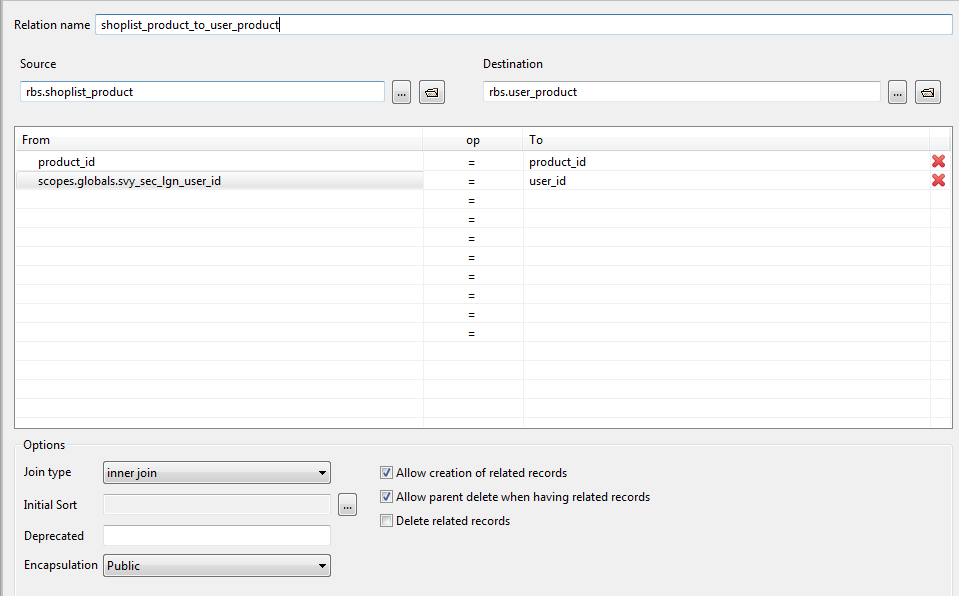Toggle Allow parent delete when having related records
The width and height of the screenshot is (959, 596).
pyautogui.click(x=387, y=496)
